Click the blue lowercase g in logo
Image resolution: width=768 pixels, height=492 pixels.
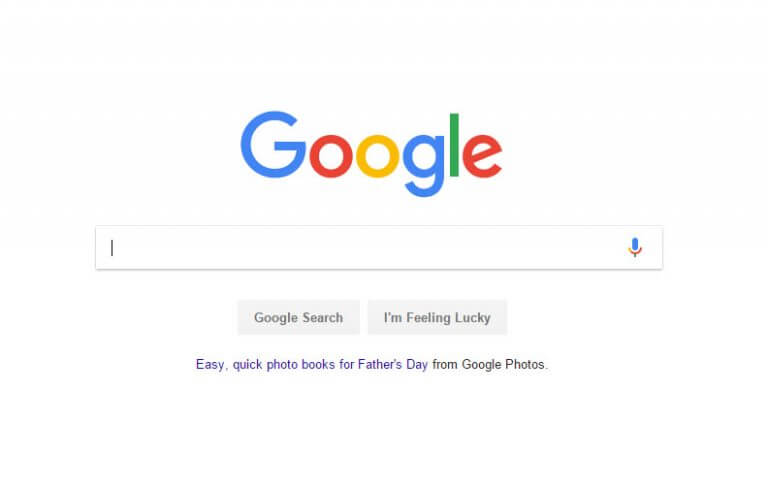pos(424,165)
